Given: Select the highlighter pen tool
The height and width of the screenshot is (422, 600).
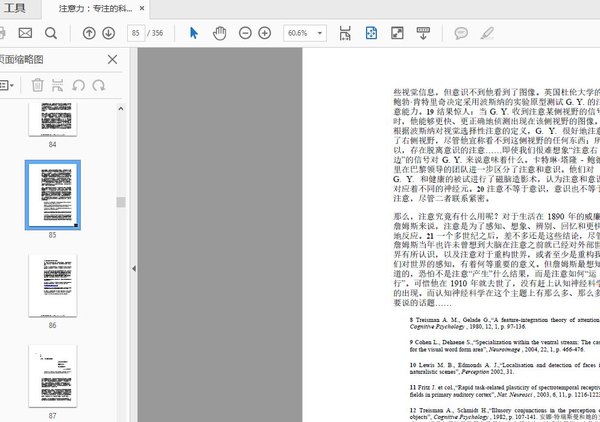Looking at the screenshot, I should pyautogui.click(x=487, y=33).
